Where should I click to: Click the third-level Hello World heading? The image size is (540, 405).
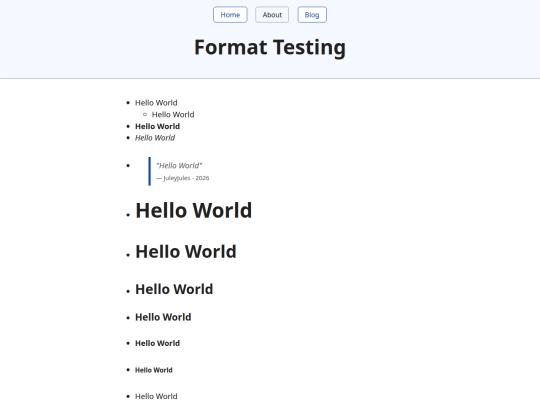[x=174, y=289]
